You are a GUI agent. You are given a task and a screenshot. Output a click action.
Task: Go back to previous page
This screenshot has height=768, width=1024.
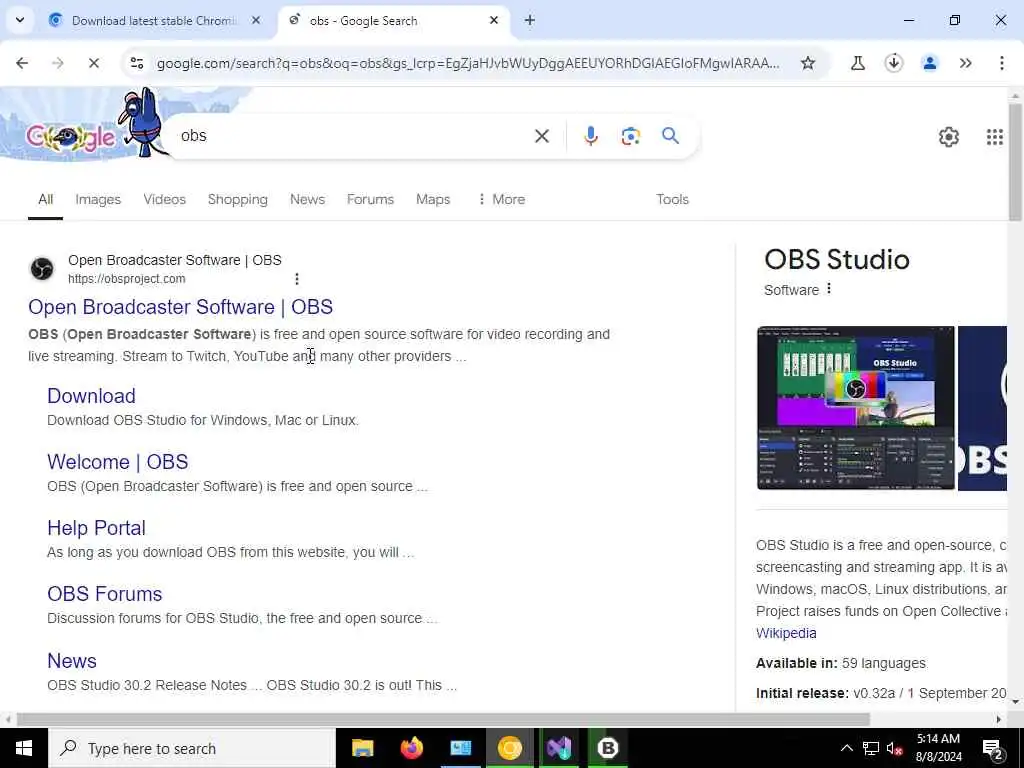(x=22, y=63)
